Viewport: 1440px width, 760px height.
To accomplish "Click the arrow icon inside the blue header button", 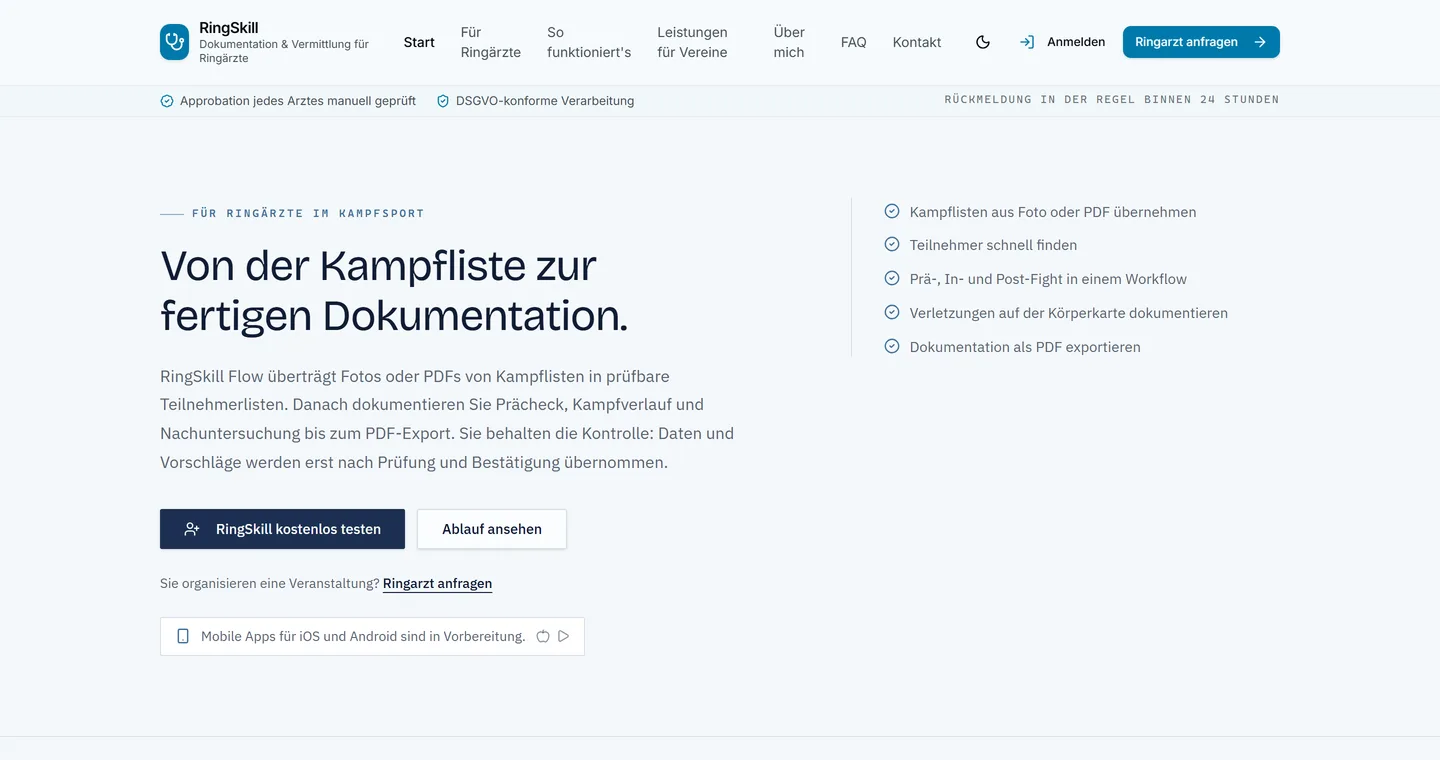I will tap(1260, 42).
